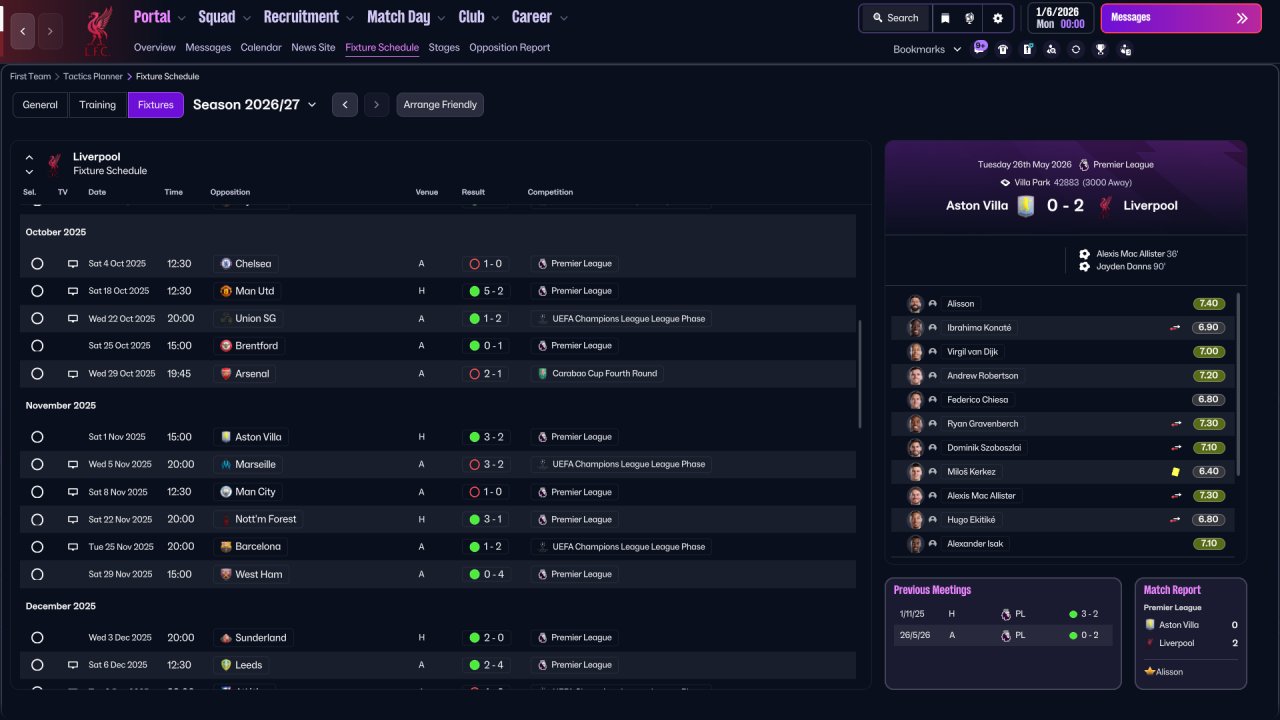Expand the Bookmarks dropdown

pos(927,49)
